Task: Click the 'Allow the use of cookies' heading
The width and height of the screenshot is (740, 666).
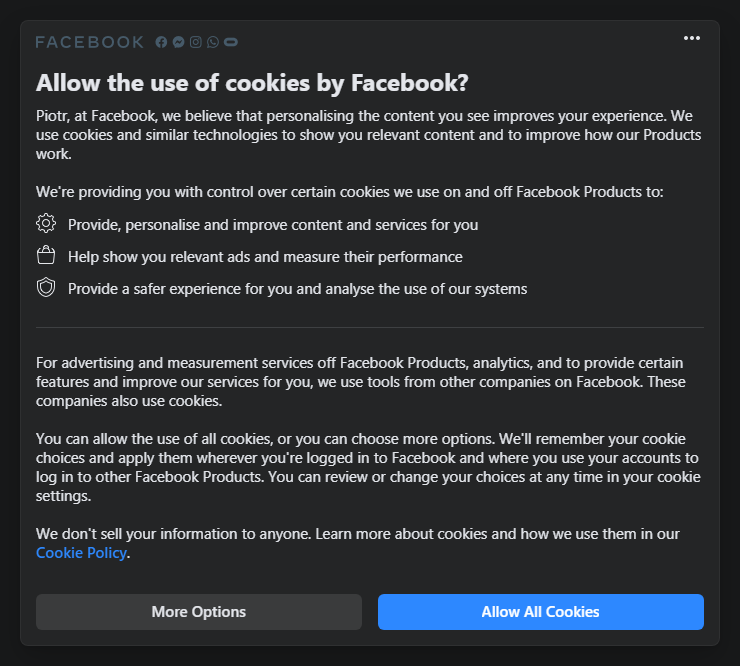Action: point(252,83)
